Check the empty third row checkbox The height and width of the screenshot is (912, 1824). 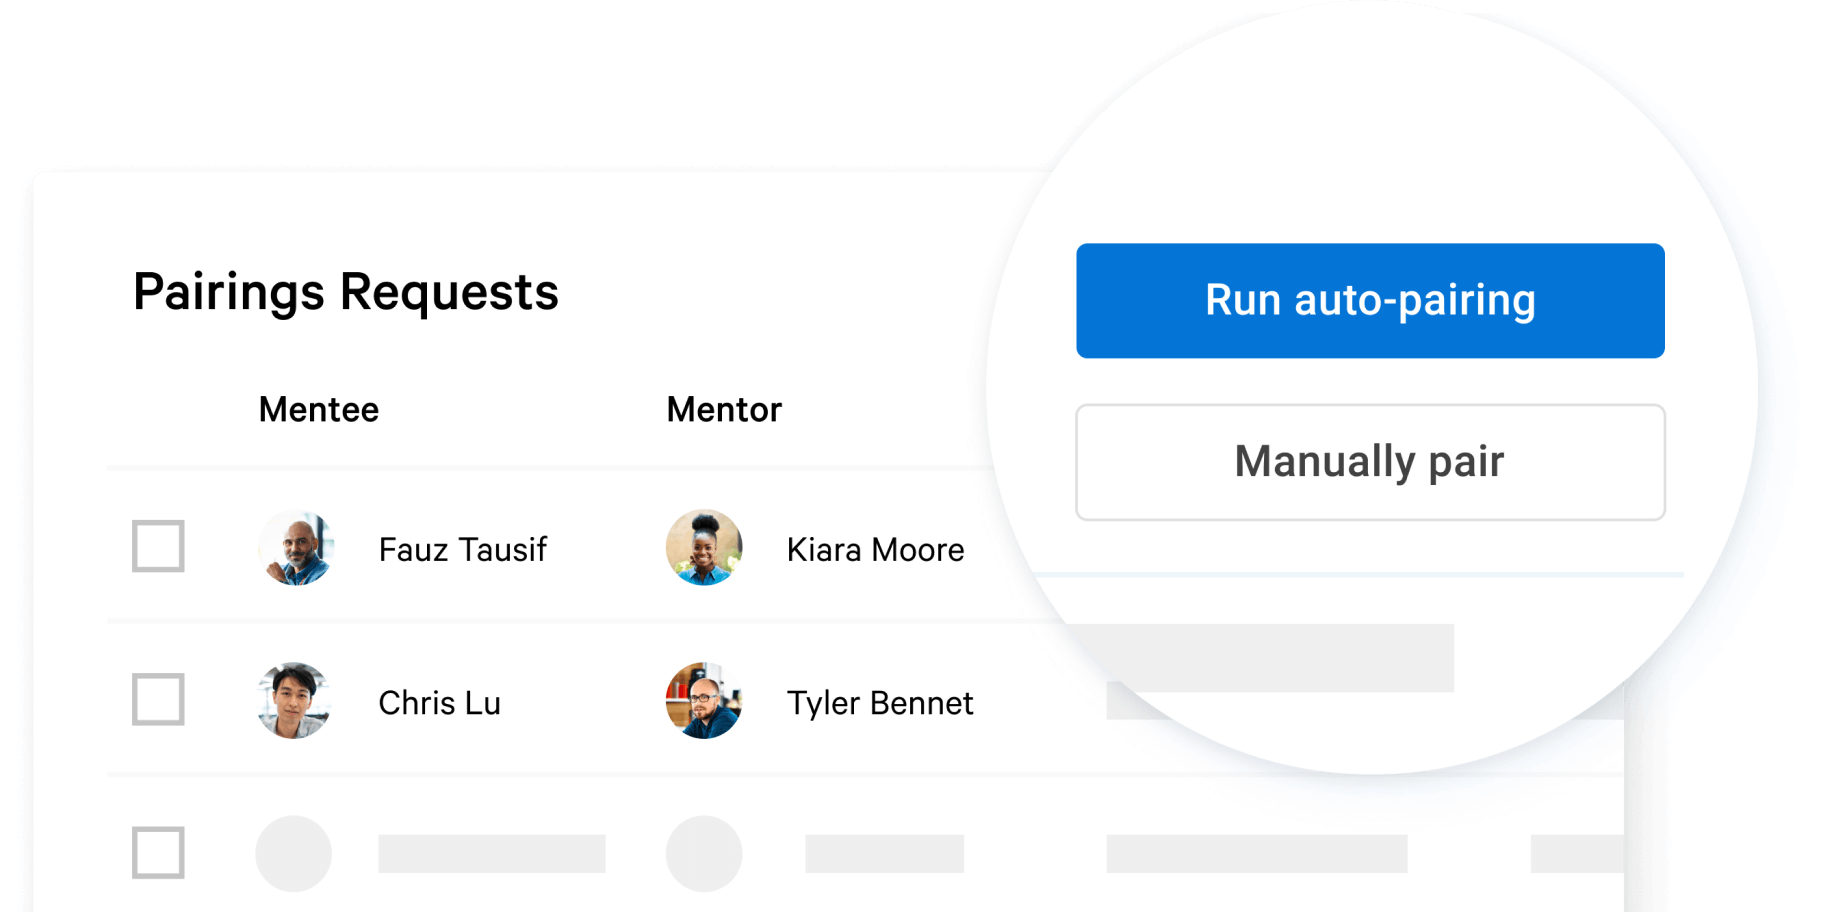pos(158,852)
